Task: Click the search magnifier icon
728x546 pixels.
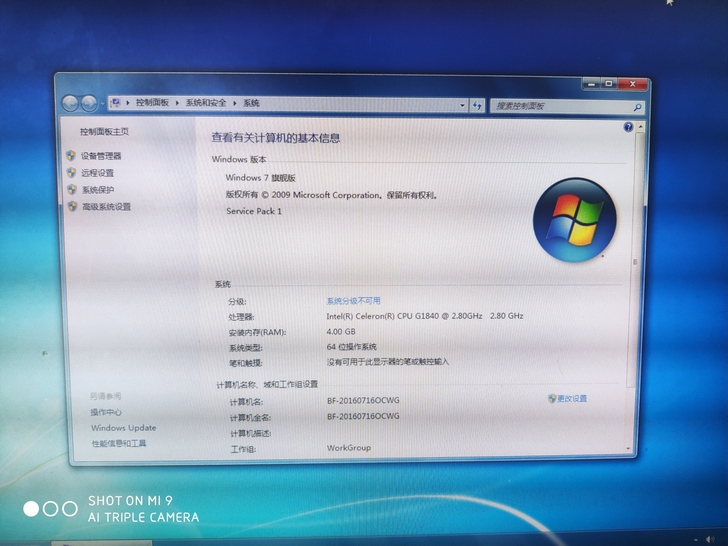Action: [637, 108]
